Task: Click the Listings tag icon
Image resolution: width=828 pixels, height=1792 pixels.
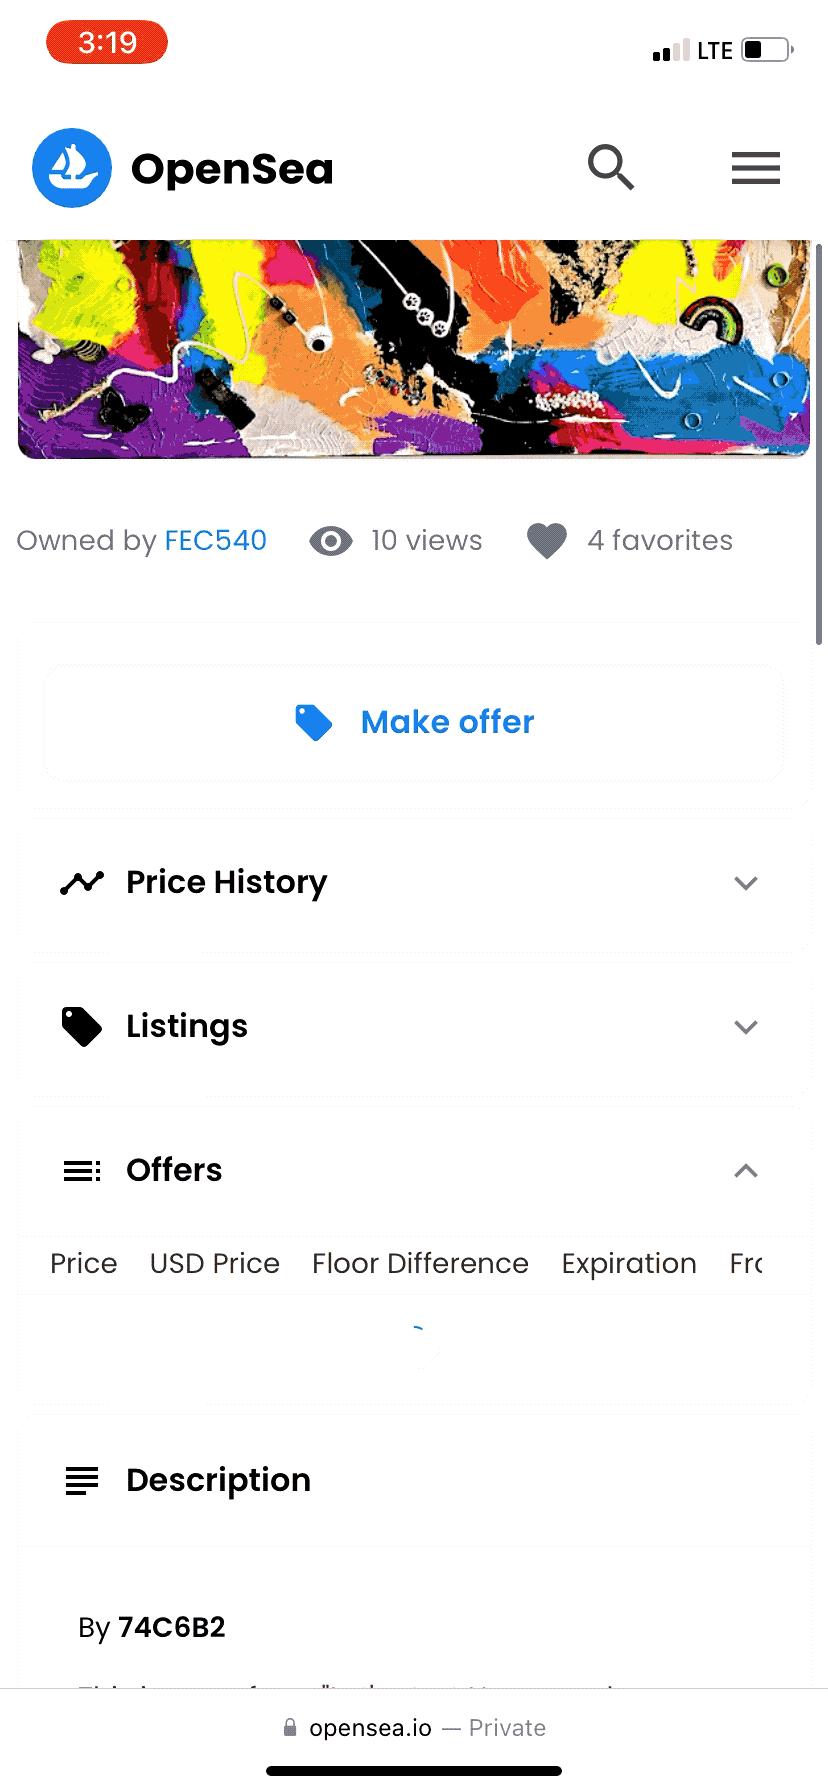Action: pos(82,1027)
